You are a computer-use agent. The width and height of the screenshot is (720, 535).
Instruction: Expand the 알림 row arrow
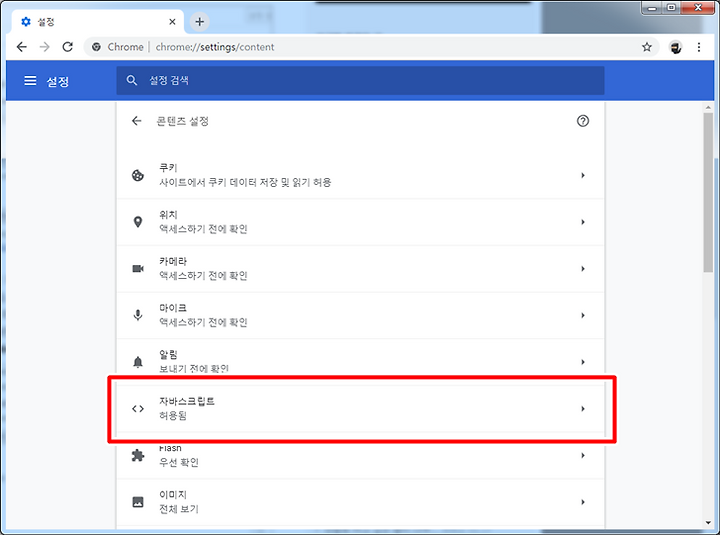(583, 362)
